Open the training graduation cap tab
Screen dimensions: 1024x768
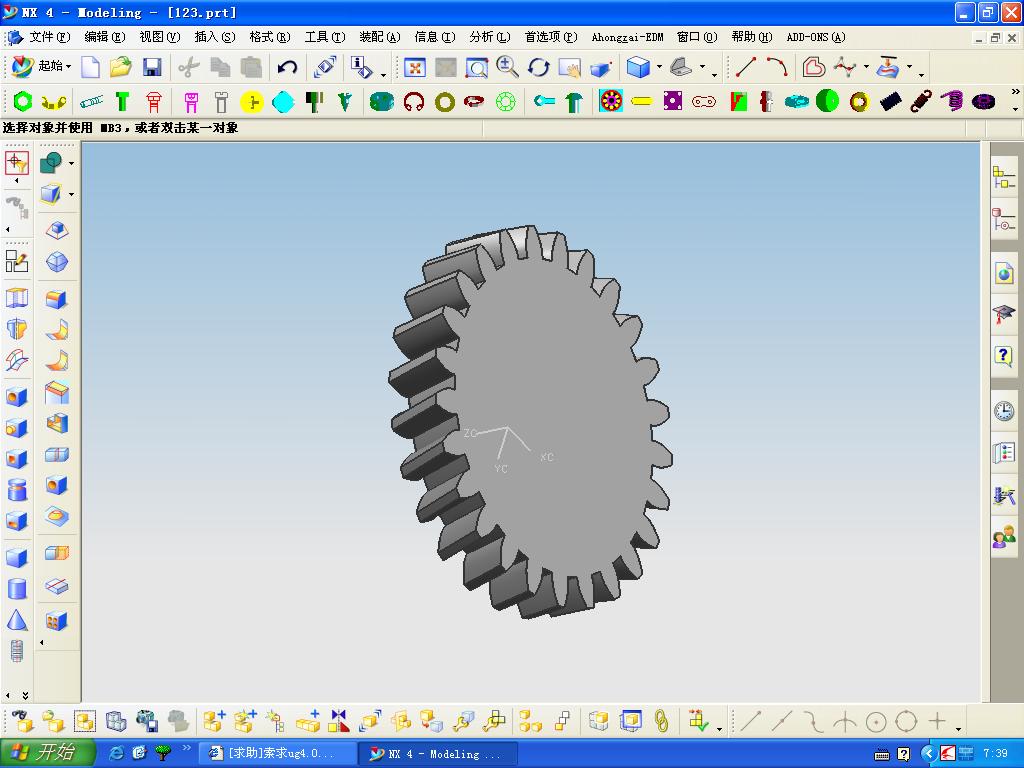(1004, 315)
